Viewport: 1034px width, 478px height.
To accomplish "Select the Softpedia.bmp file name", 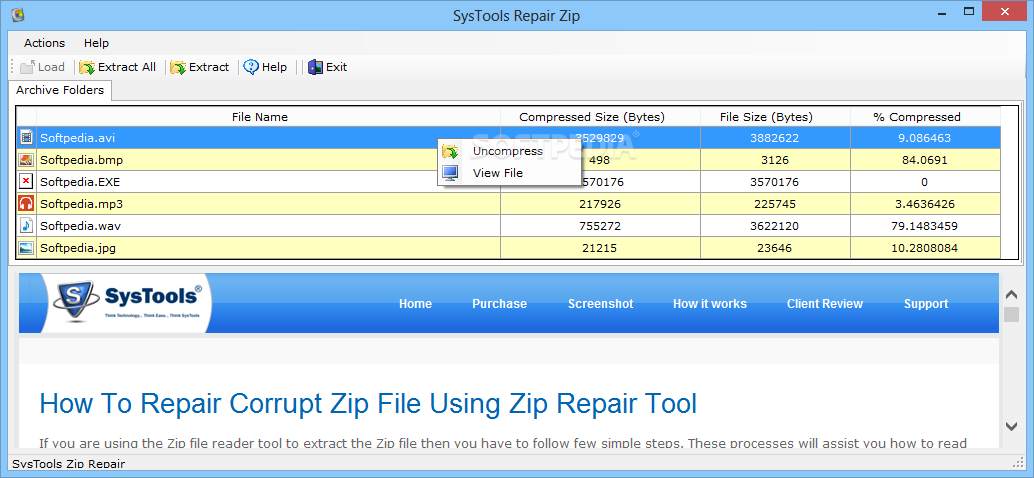I will coord(81,160).
